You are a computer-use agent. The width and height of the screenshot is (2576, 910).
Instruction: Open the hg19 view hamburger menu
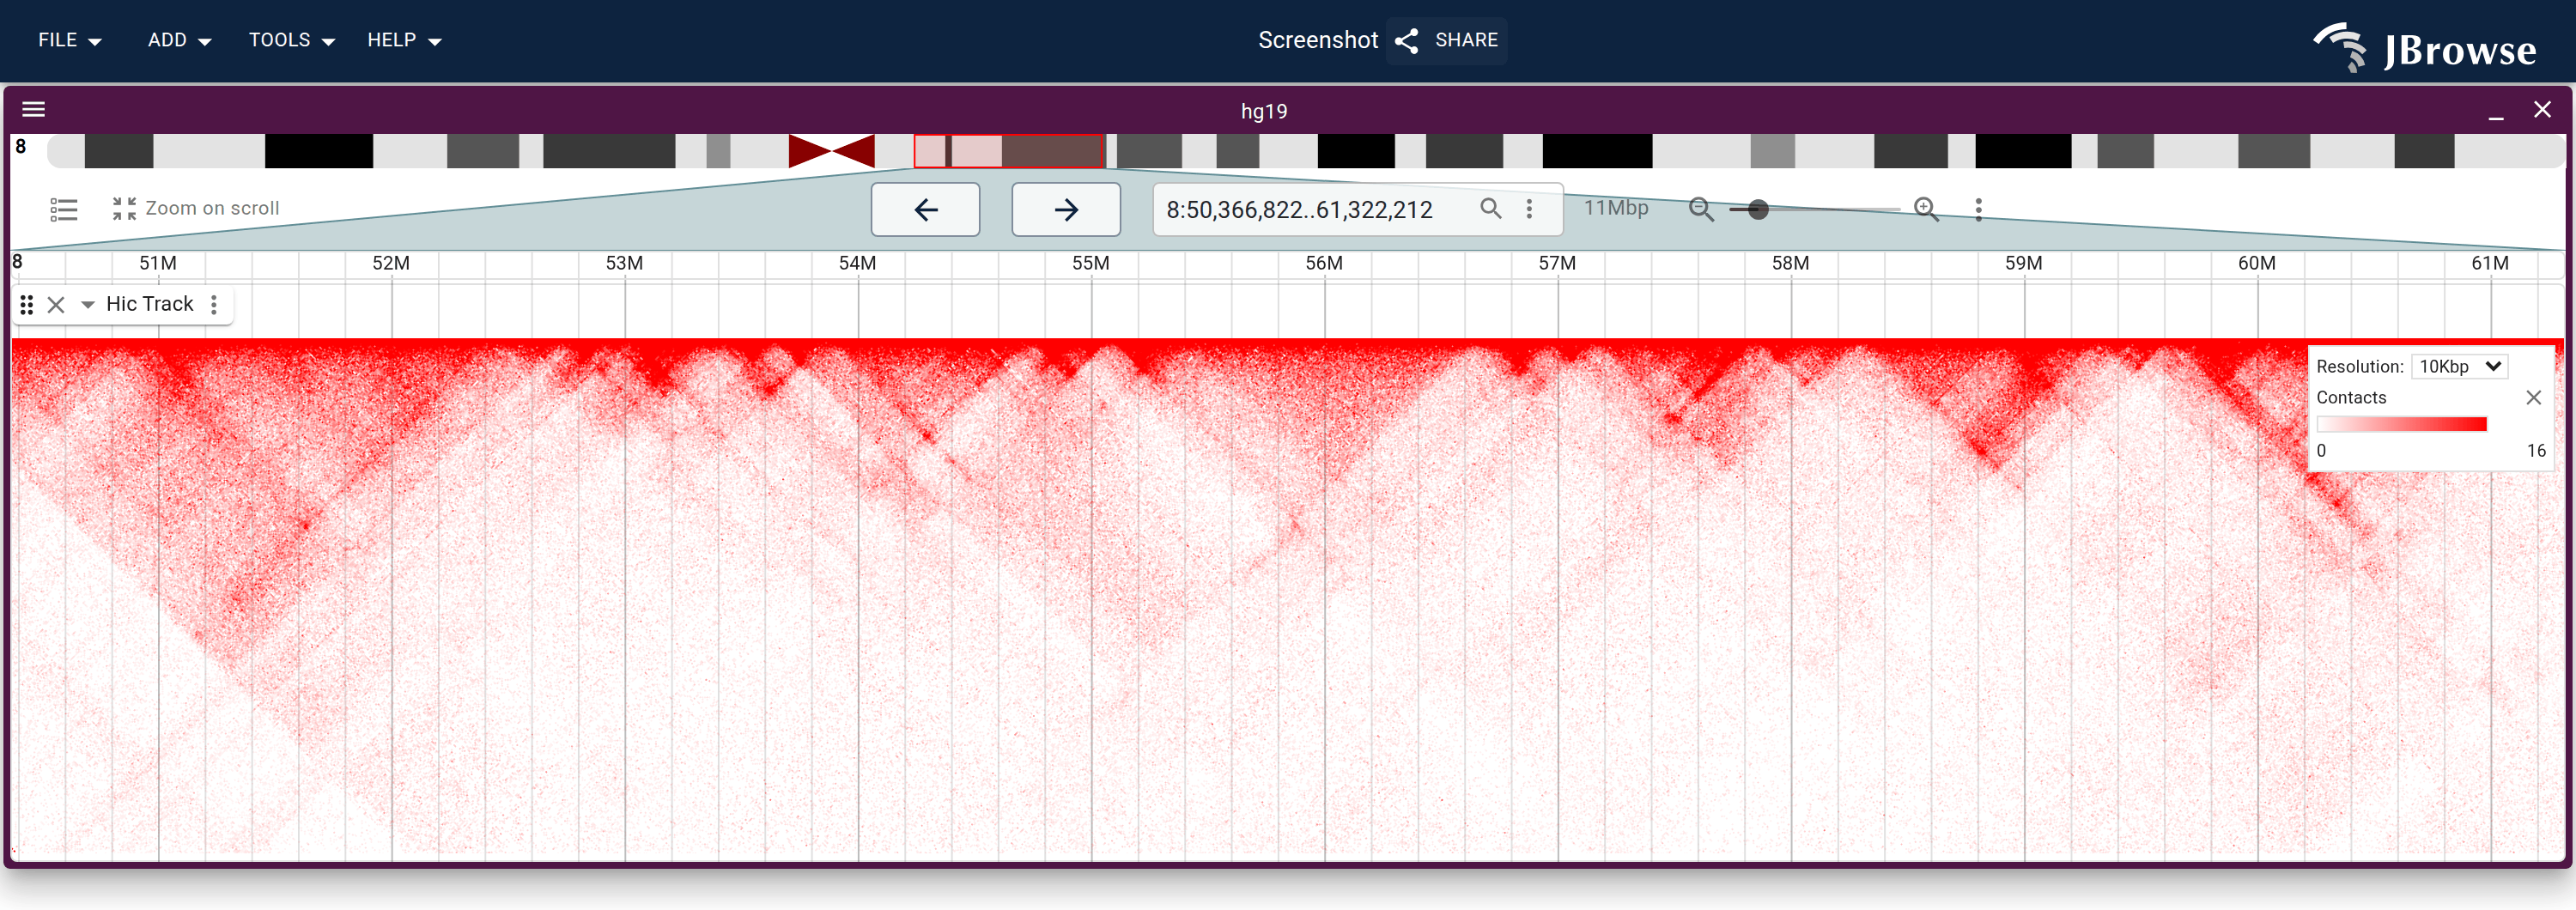tap(34, 109)
